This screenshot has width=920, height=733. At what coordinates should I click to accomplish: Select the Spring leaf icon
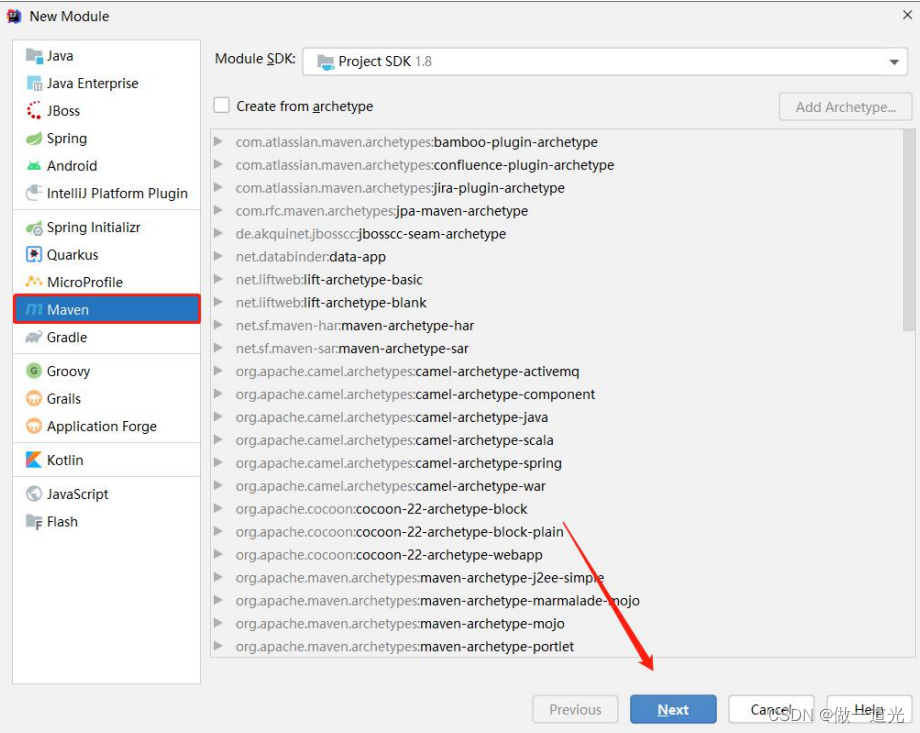[x=34, y=139]
